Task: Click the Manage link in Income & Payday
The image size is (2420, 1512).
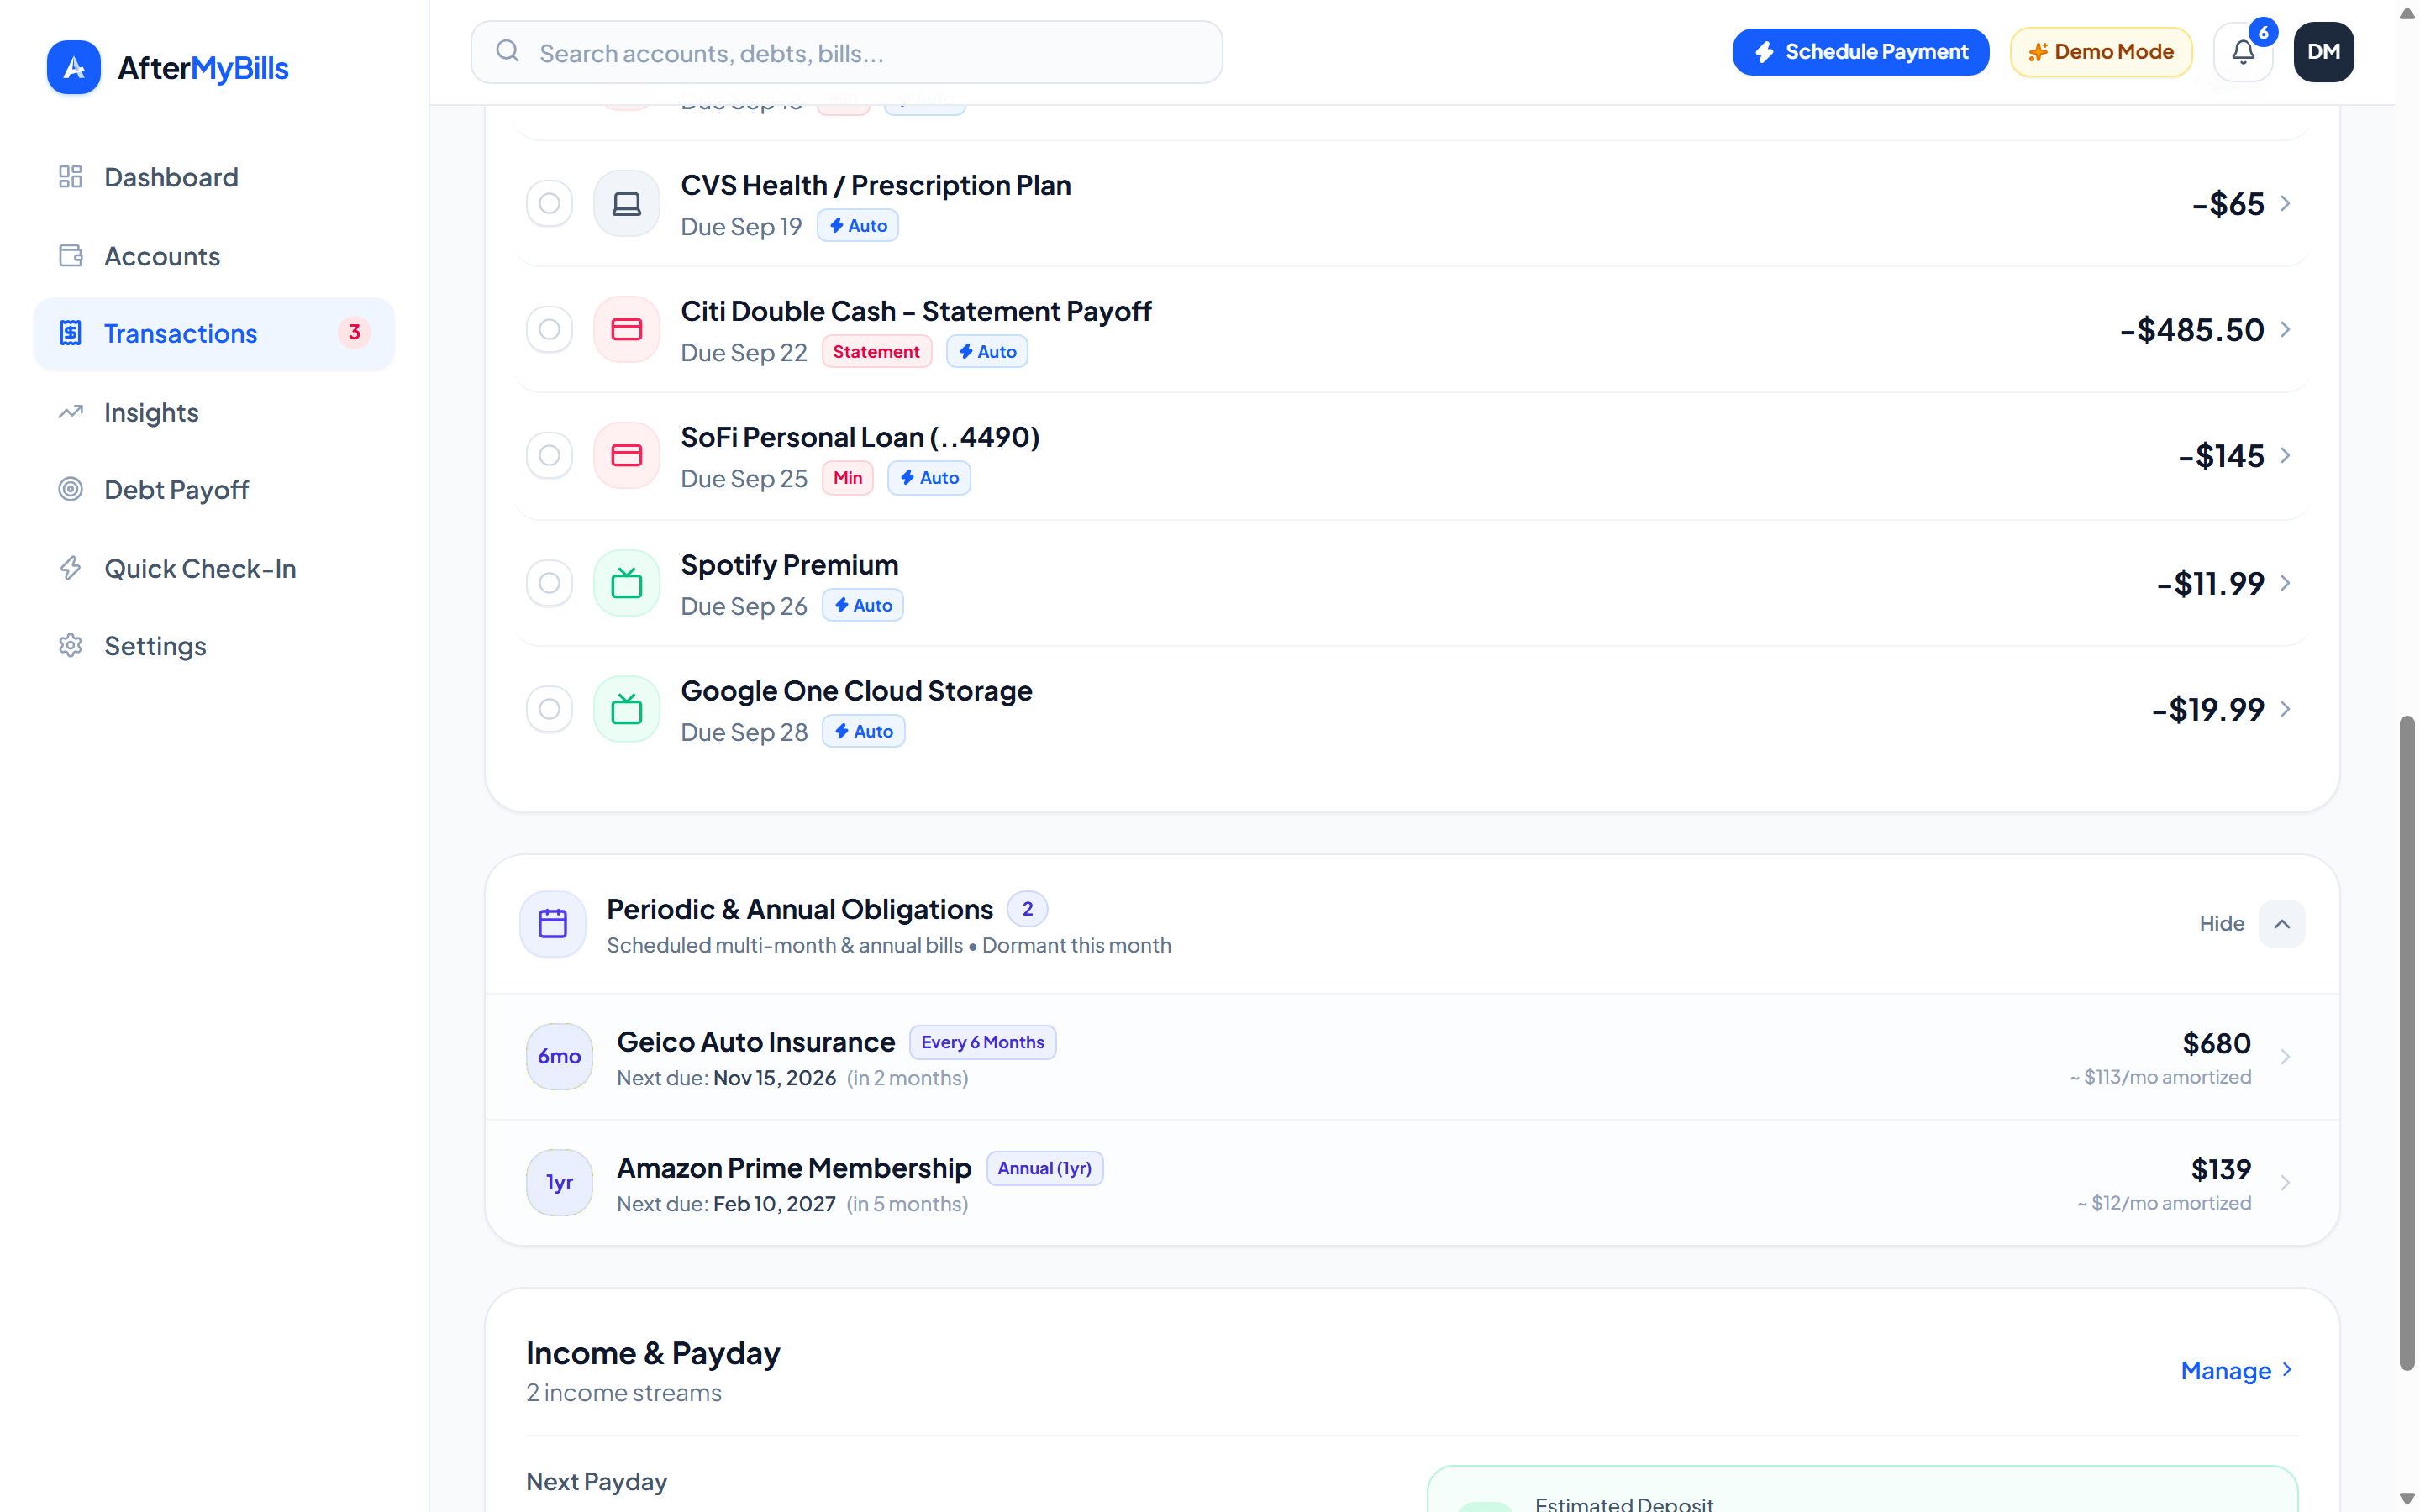Action: tap(2237, 1370)
